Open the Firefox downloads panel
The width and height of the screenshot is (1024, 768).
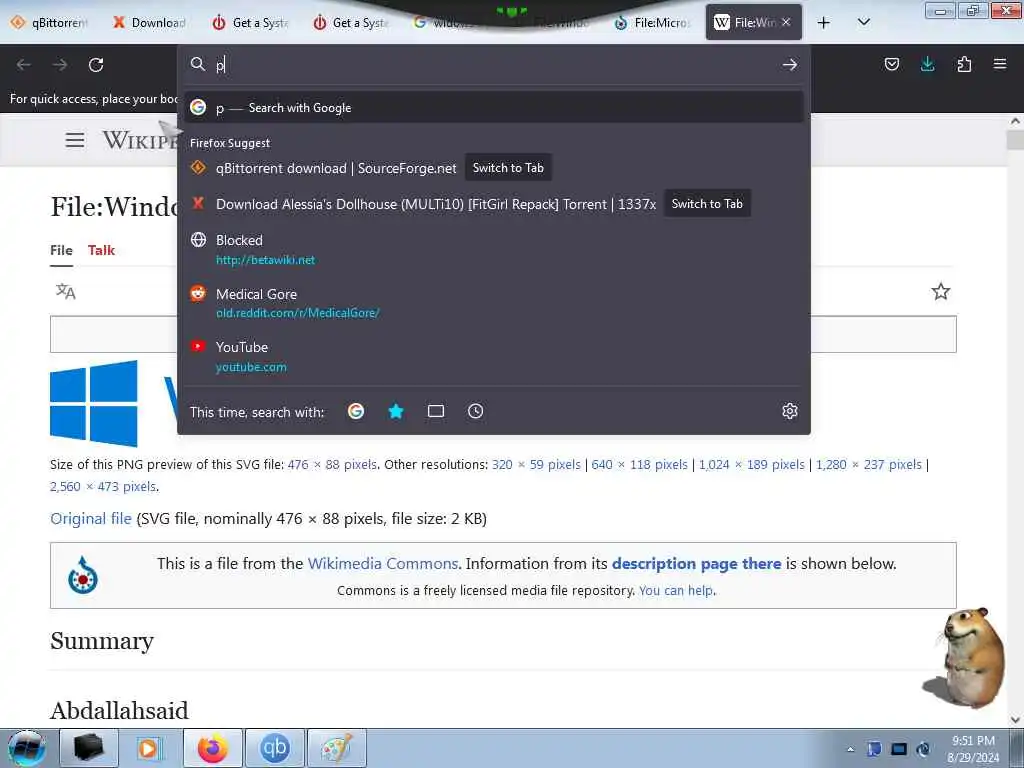(x=927, y=64)
